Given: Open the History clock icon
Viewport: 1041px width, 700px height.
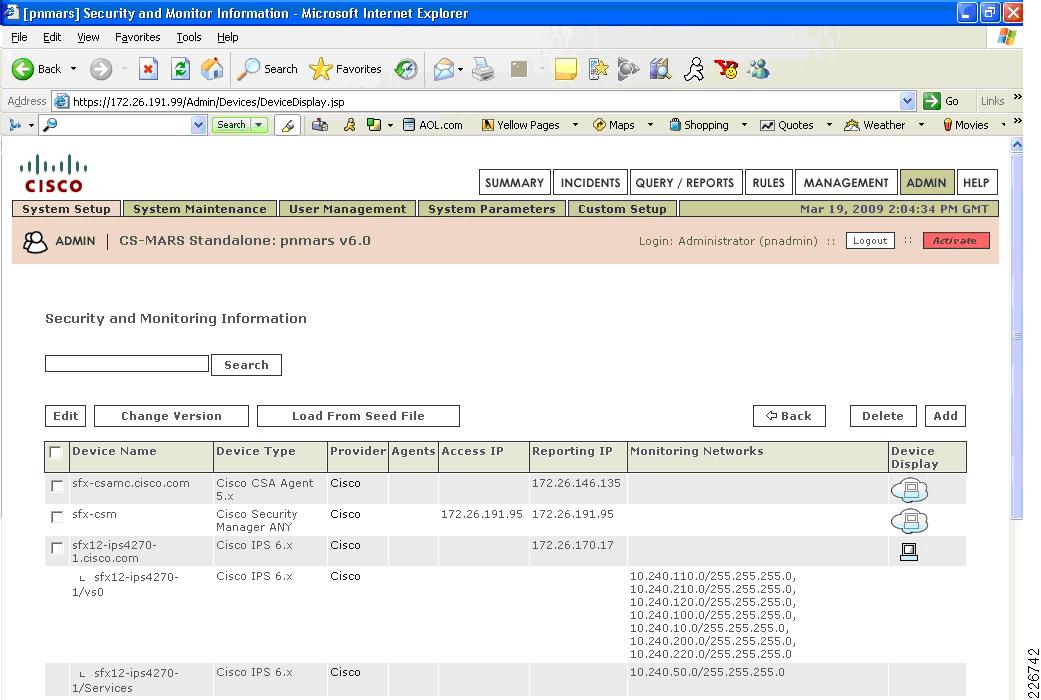Looking at the screenshot, I should click(406, 69).
